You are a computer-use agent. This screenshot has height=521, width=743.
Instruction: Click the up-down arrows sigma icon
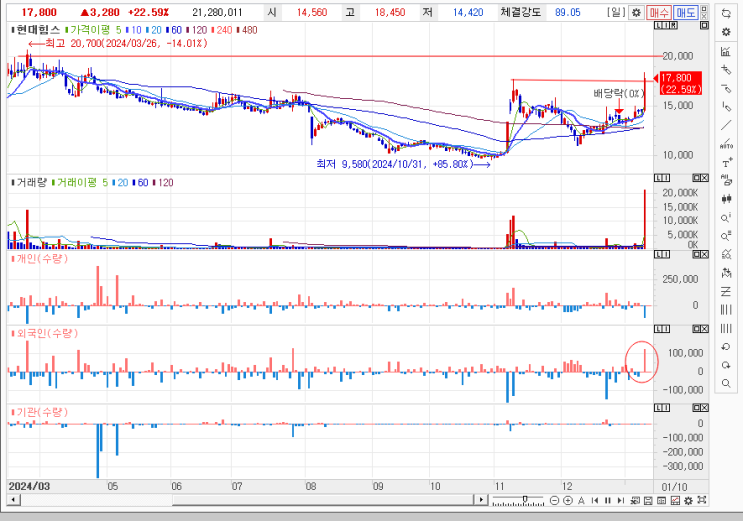[726, 273]
